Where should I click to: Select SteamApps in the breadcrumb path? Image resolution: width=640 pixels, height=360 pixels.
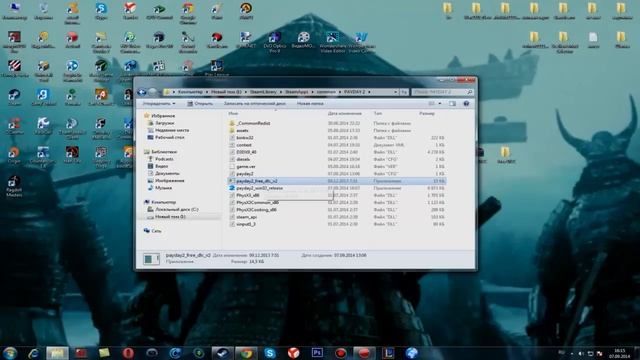pos(296,92)
